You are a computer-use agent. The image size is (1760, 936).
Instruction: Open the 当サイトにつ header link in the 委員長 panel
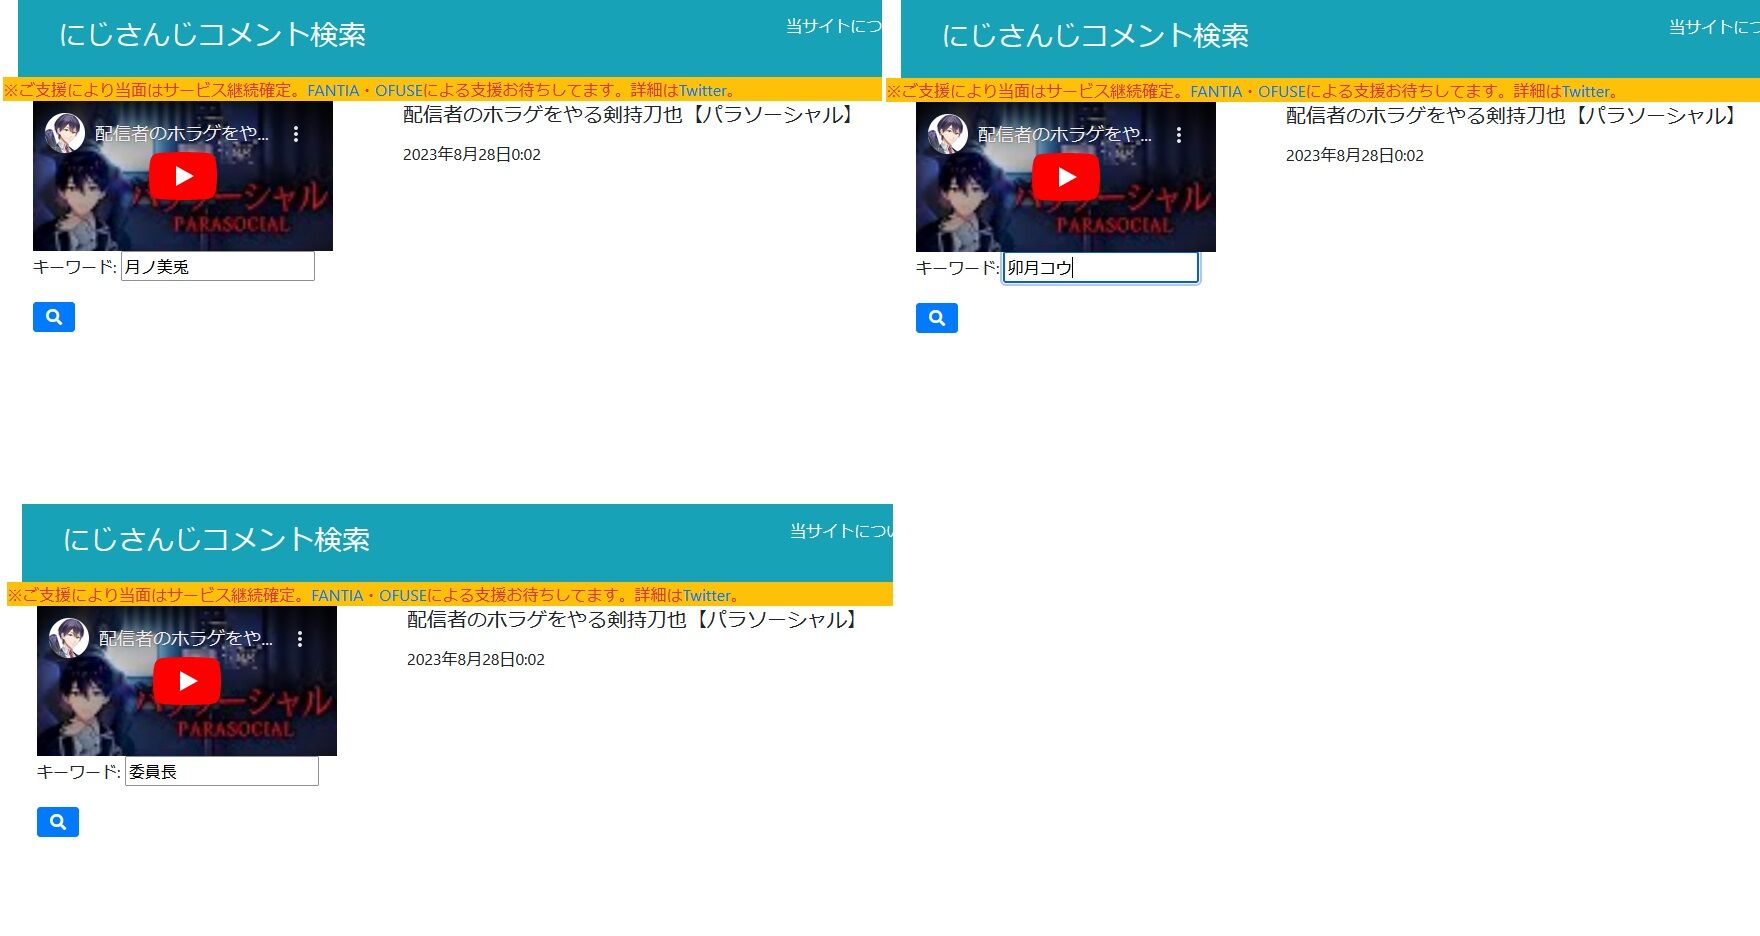841,532
